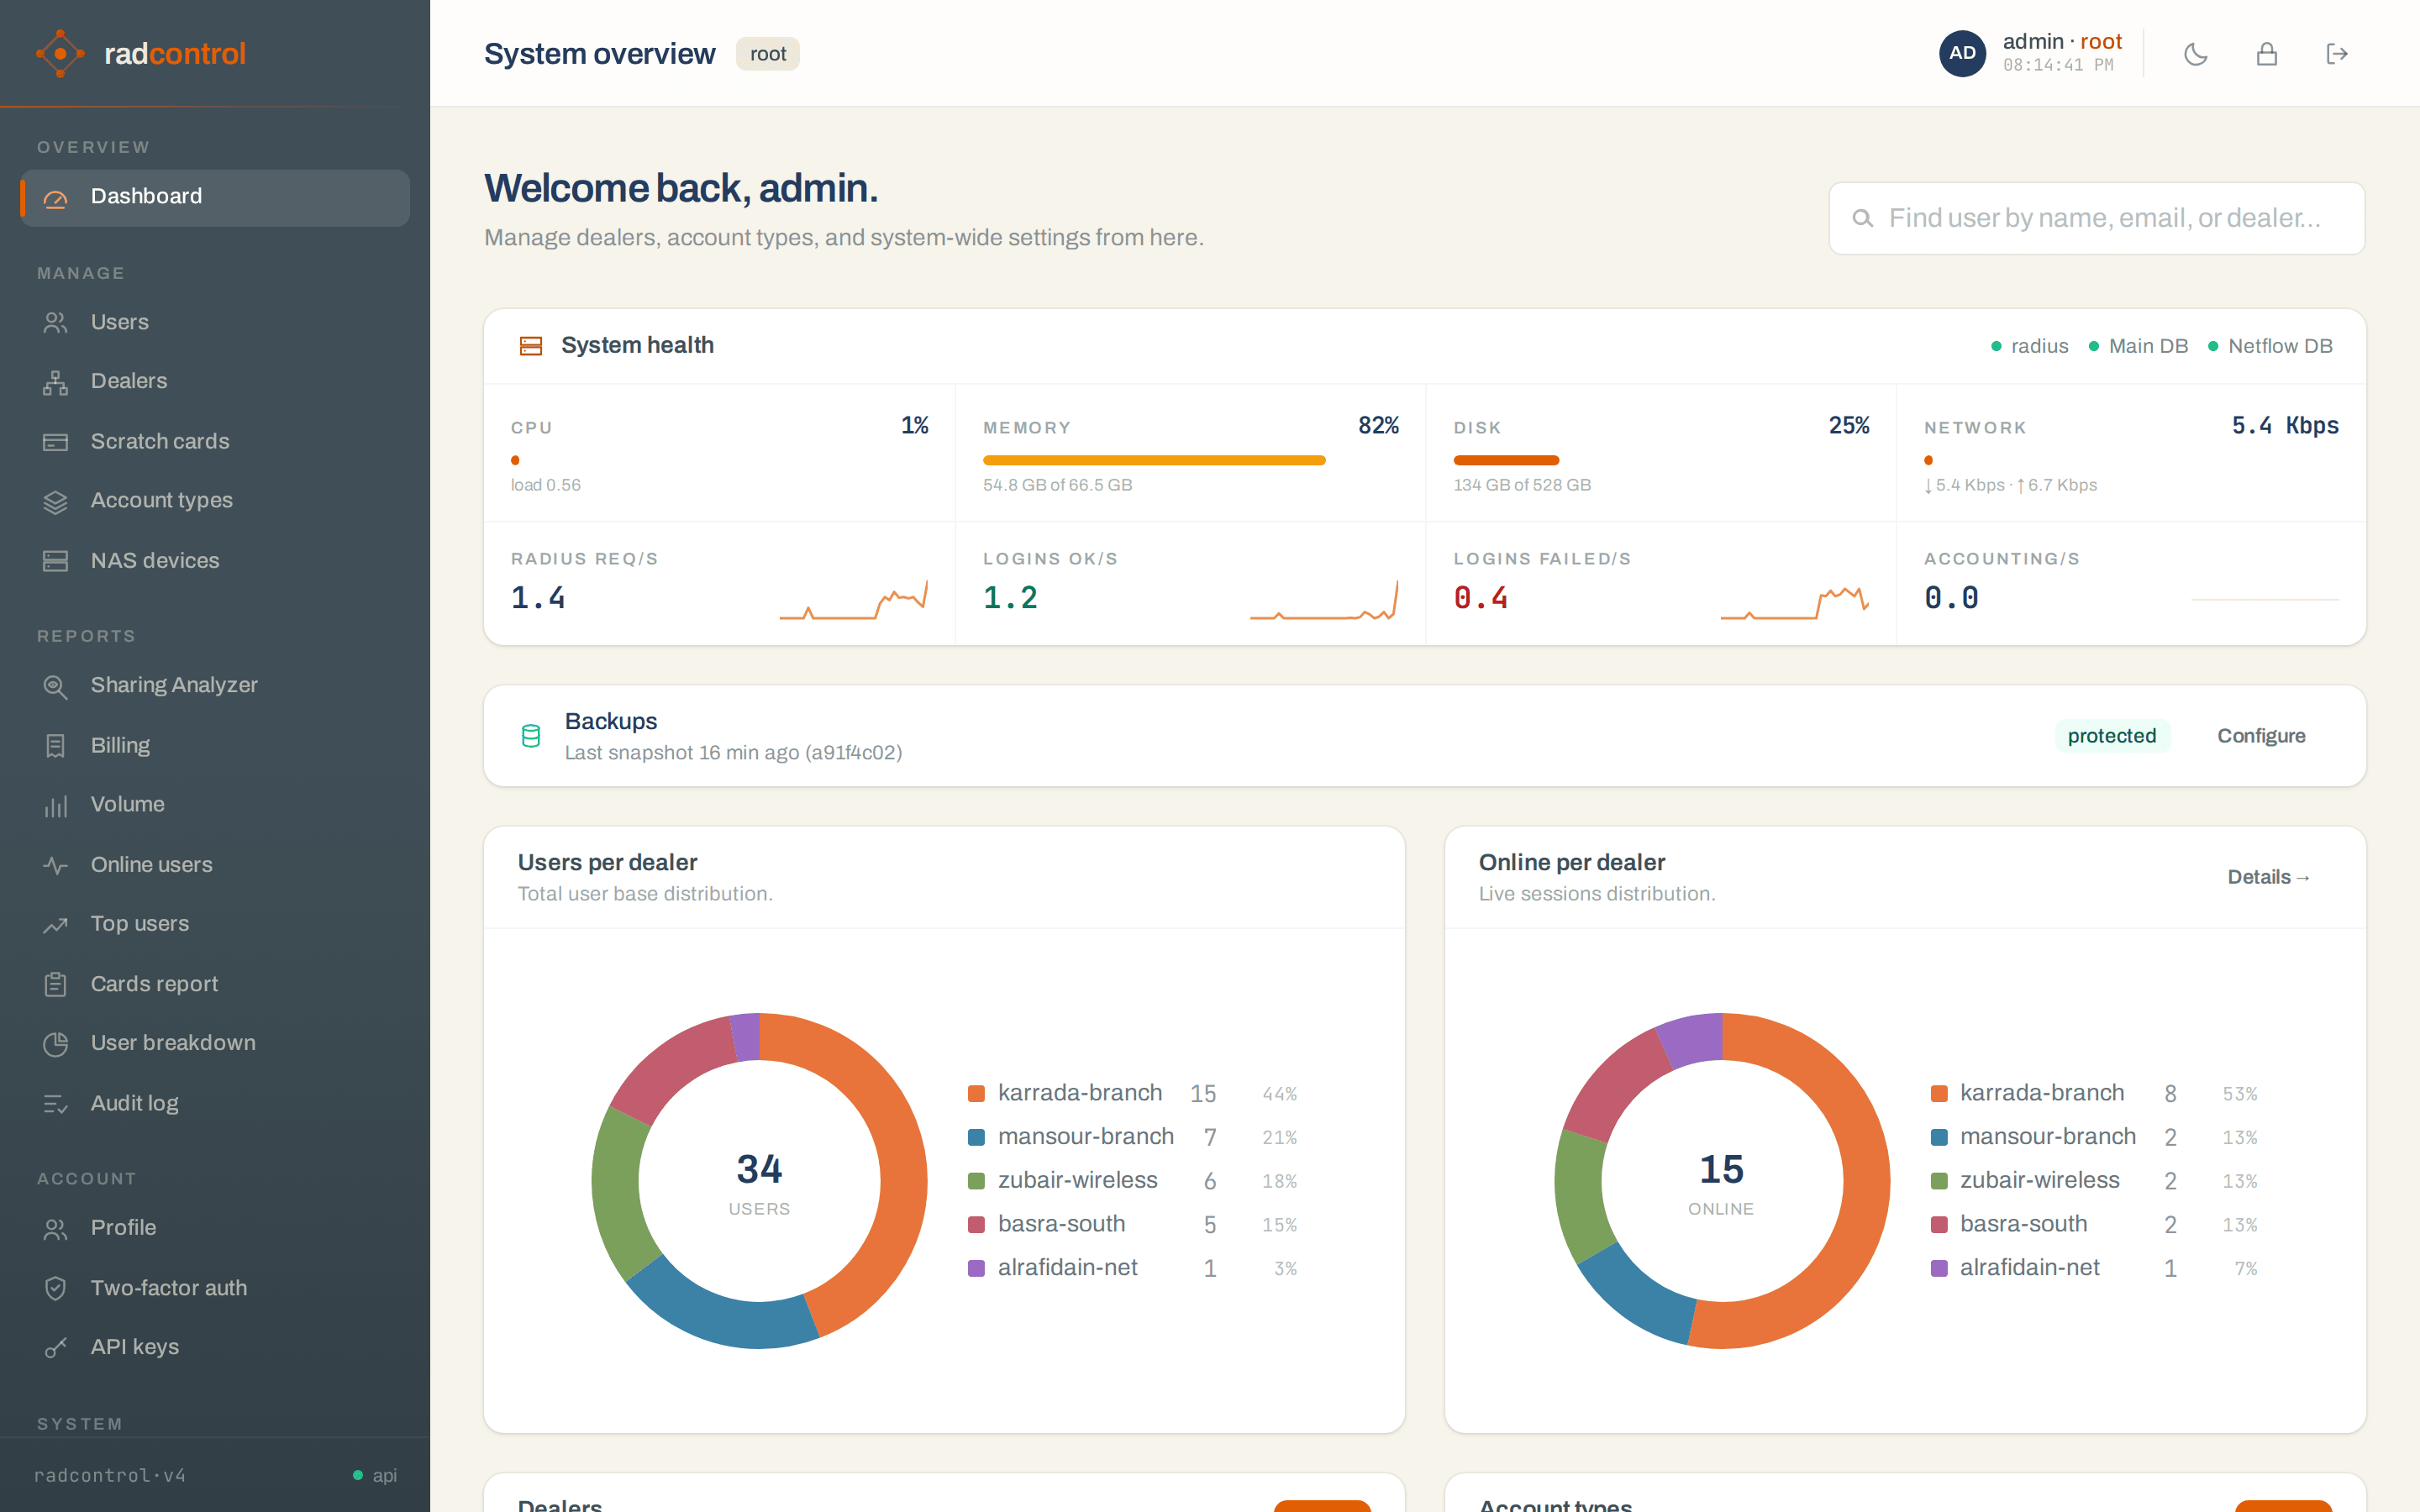Click the Users sidebar icon

(x=56, y=322)
